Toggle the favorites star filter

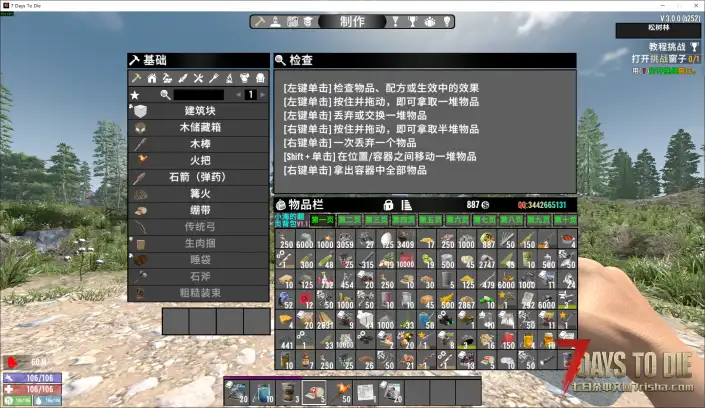click(135, 95)
